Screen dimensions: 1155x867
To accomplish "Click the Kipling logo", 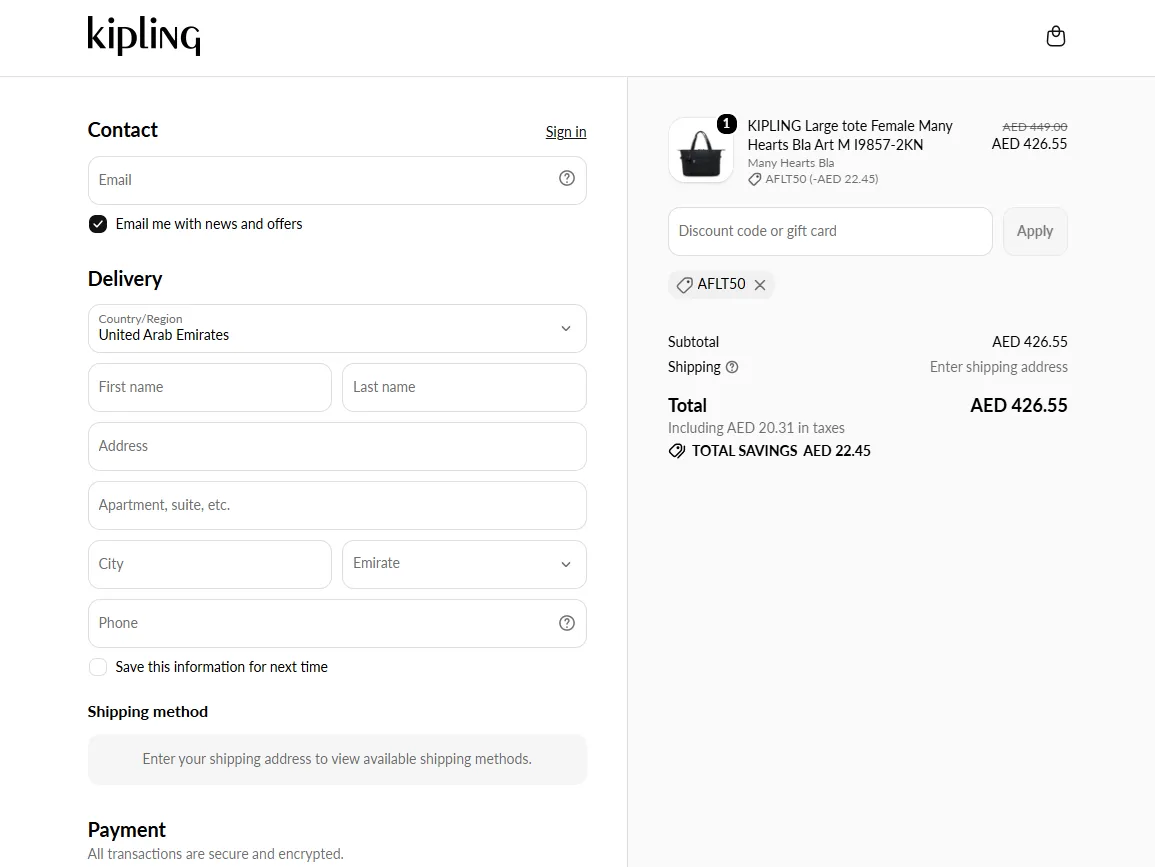I will (144, 36).
